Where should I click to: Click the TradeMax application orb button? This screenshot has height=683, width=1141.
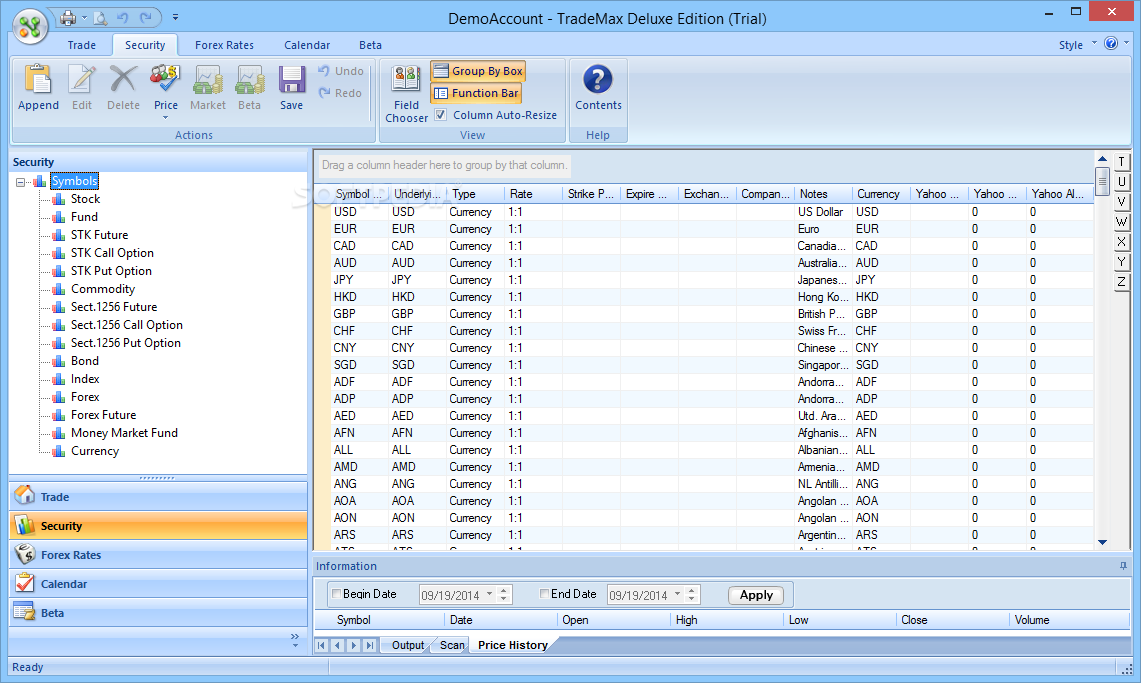(x=30, y=28)
